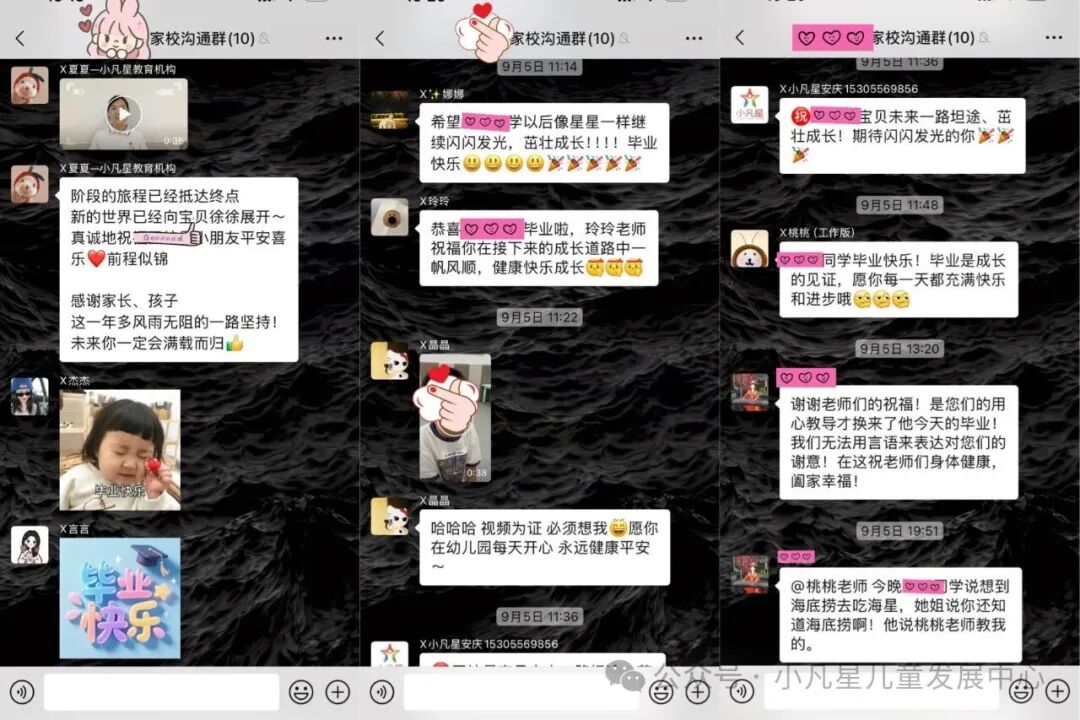Select 玲玲's message 玲玲老师祝福你
Viewport: 1080px width, 720px height.
[x=539, y=248]
